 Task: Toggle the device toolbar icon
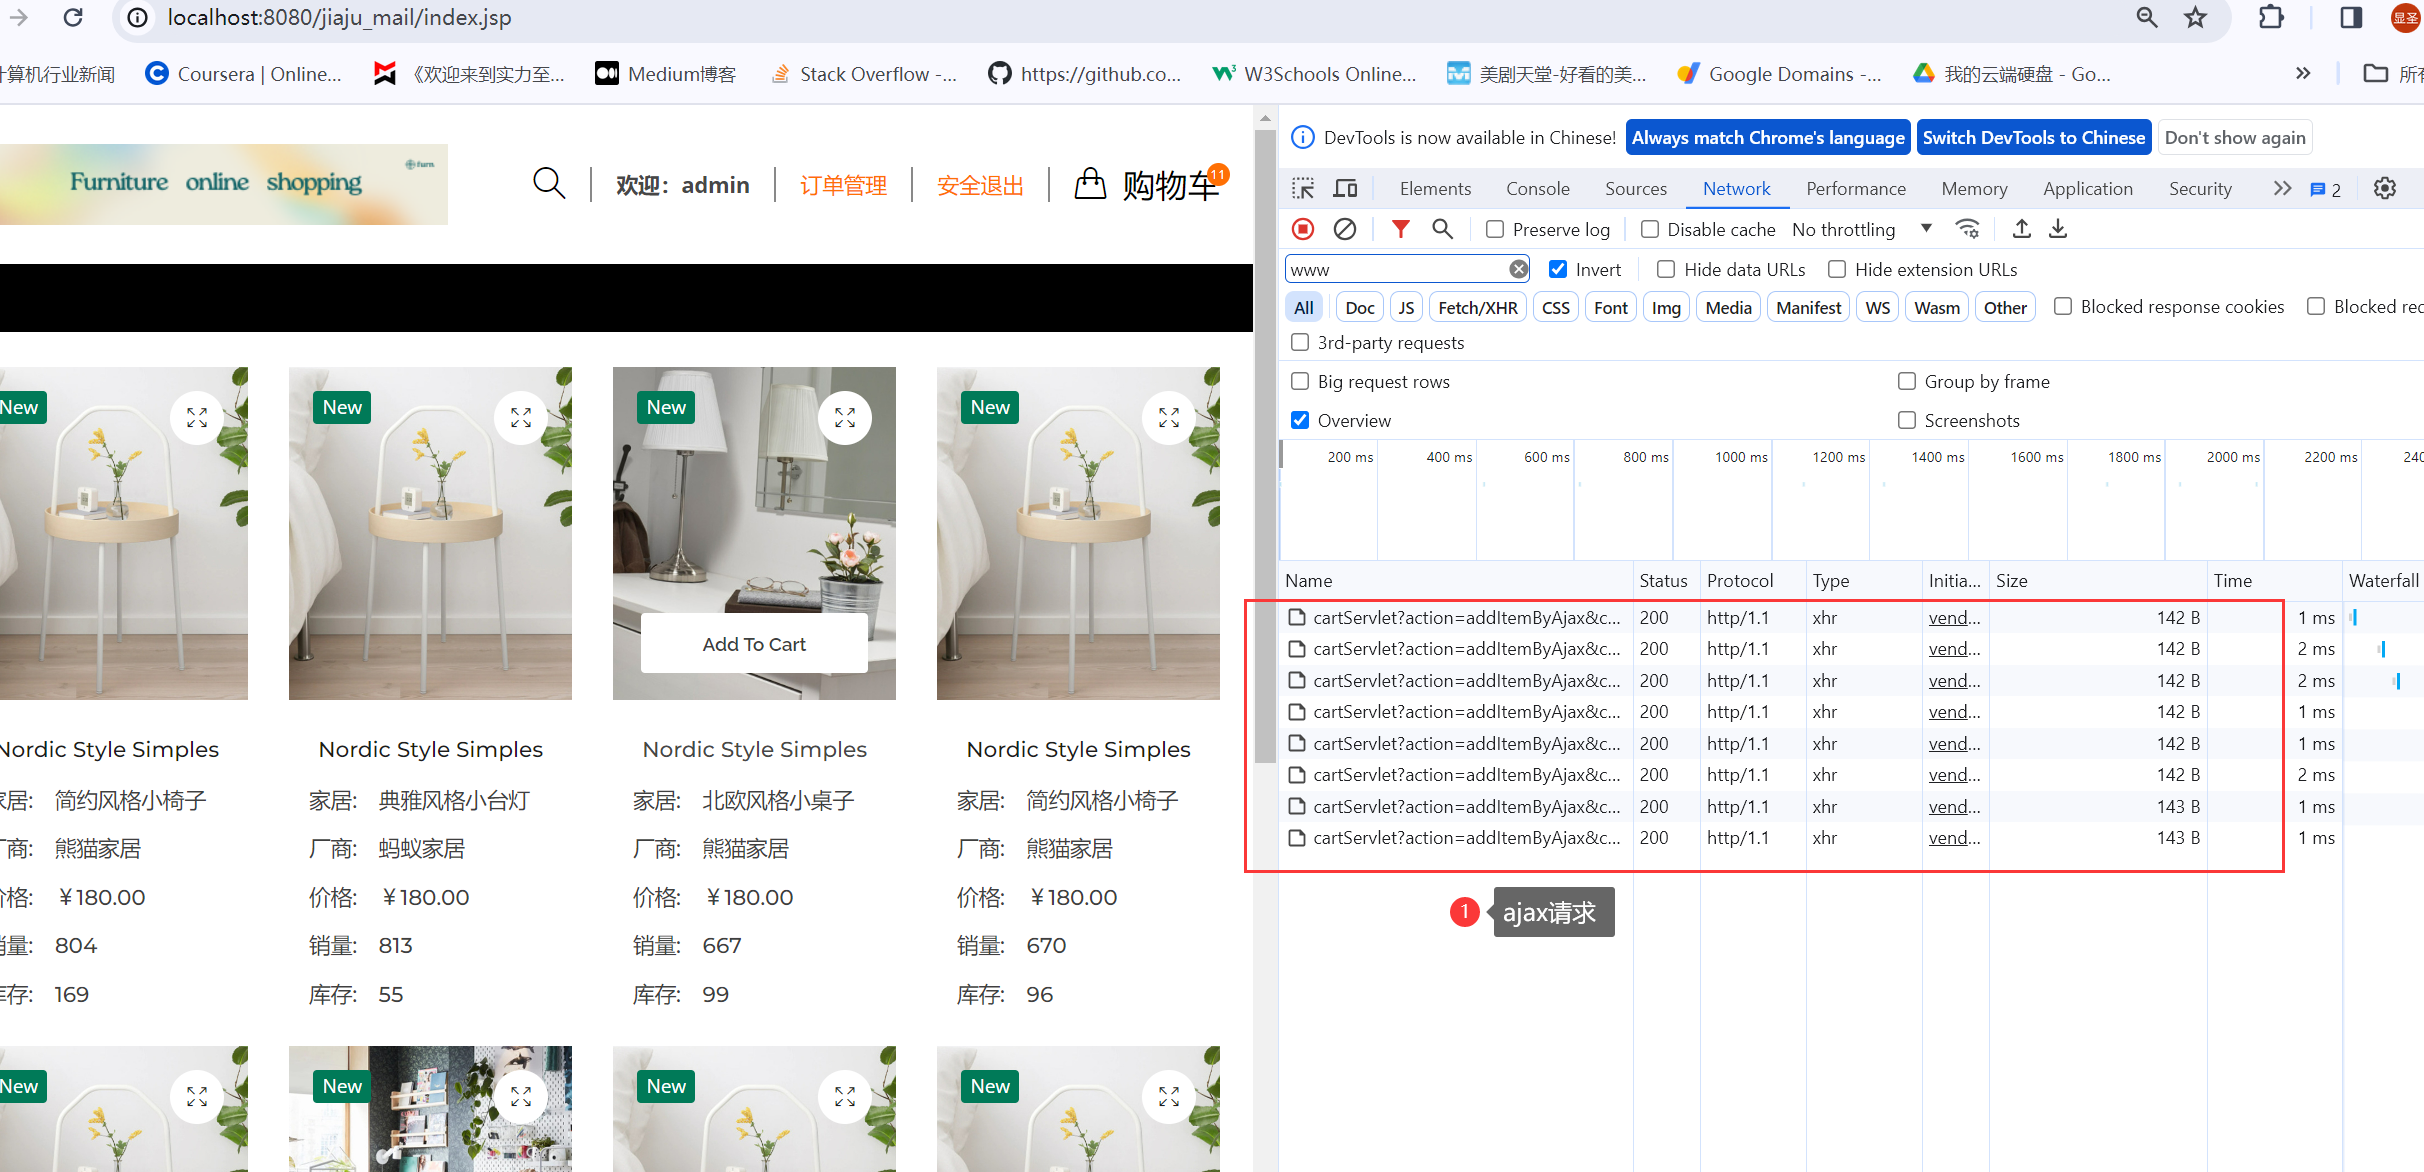pos(1346,188)
